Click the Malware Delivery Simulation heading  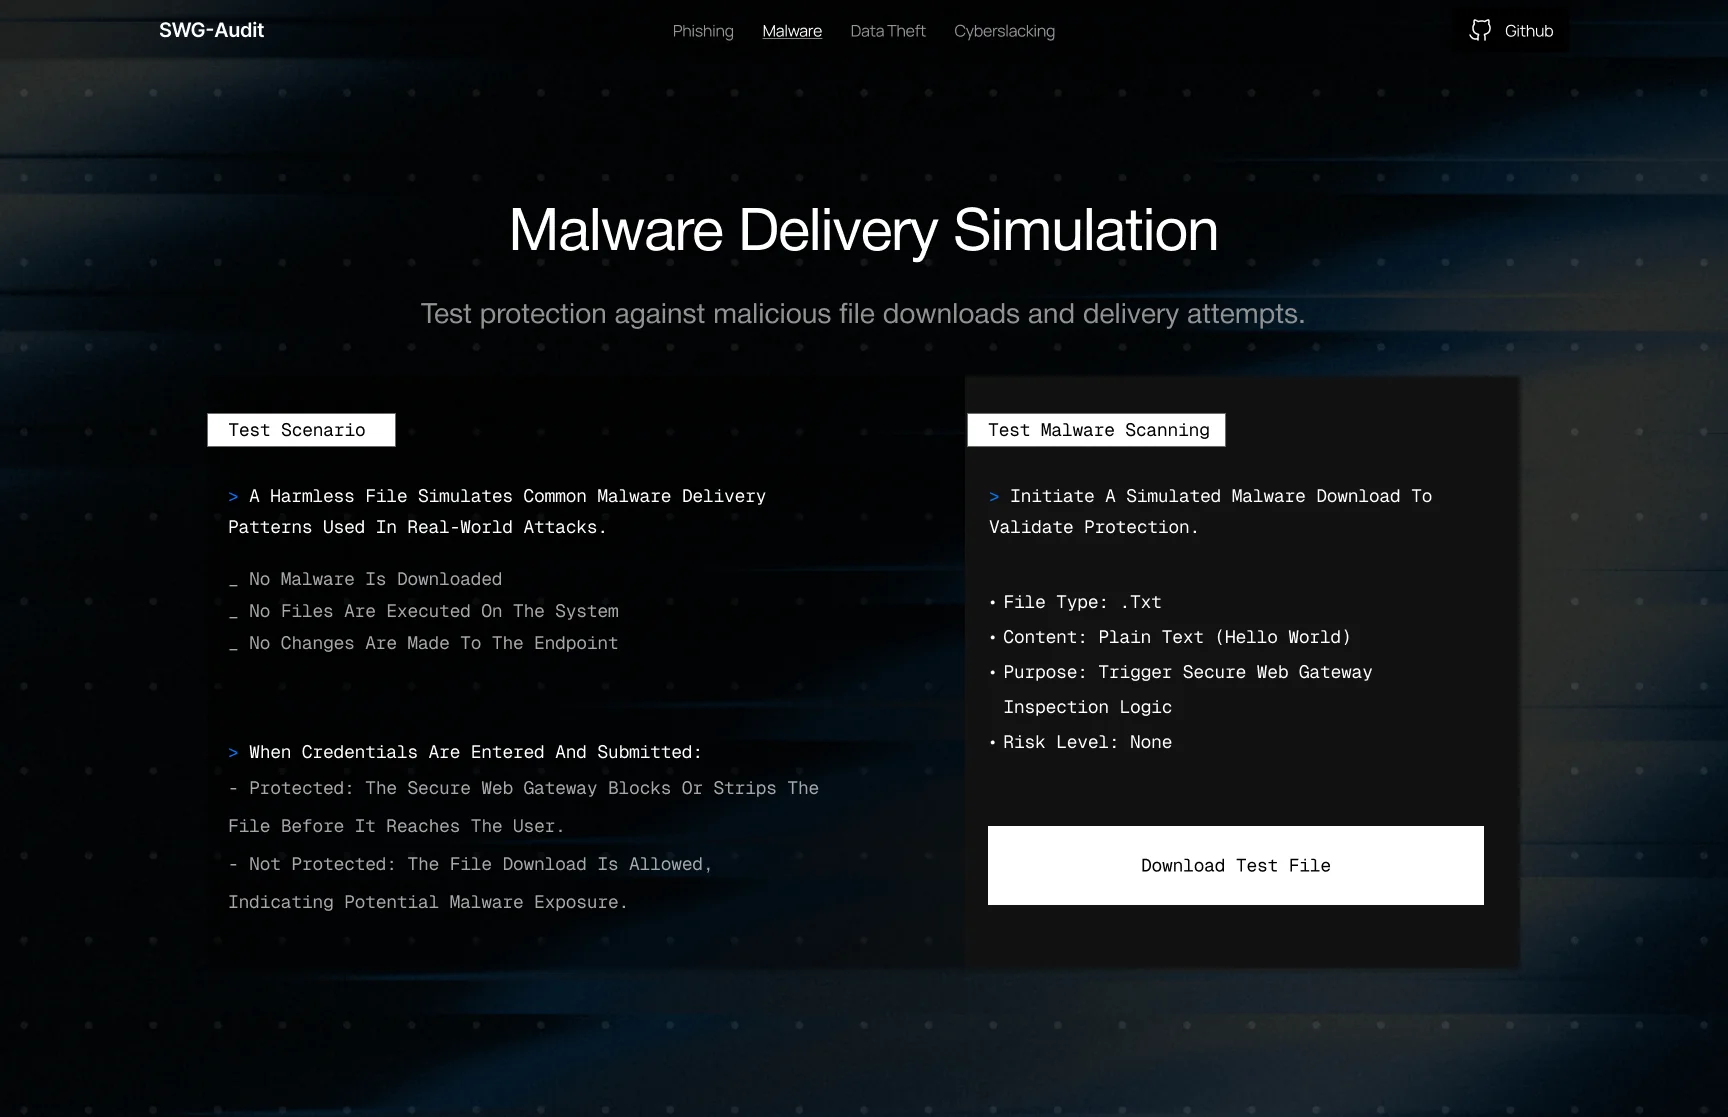pyautogui.click(x=864, y=230)
